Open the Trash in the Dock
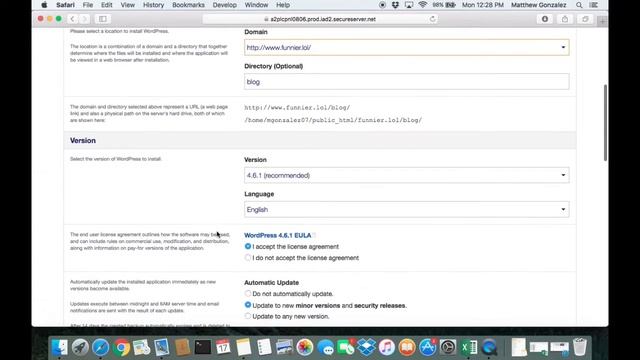This screenshot has height=360, width=640. (x=580, y=347)
